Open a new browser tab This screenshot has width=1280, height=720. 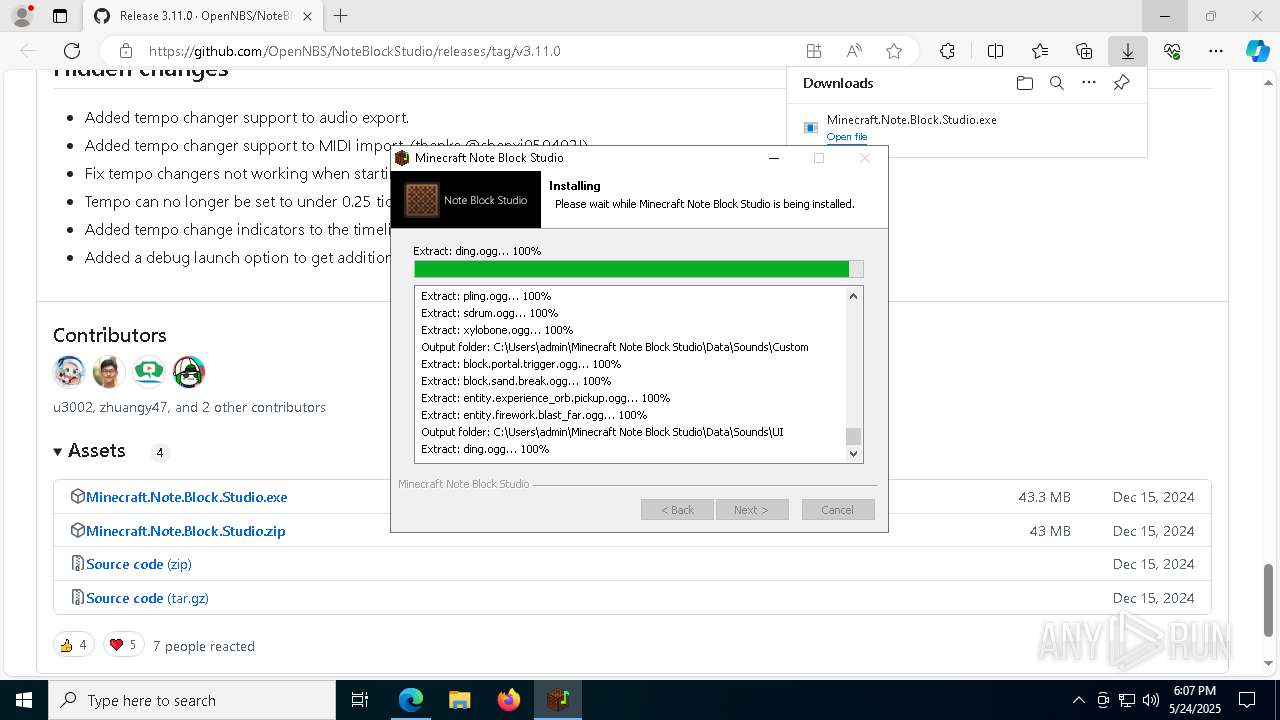pyautogui.click(x=341, y=16)
